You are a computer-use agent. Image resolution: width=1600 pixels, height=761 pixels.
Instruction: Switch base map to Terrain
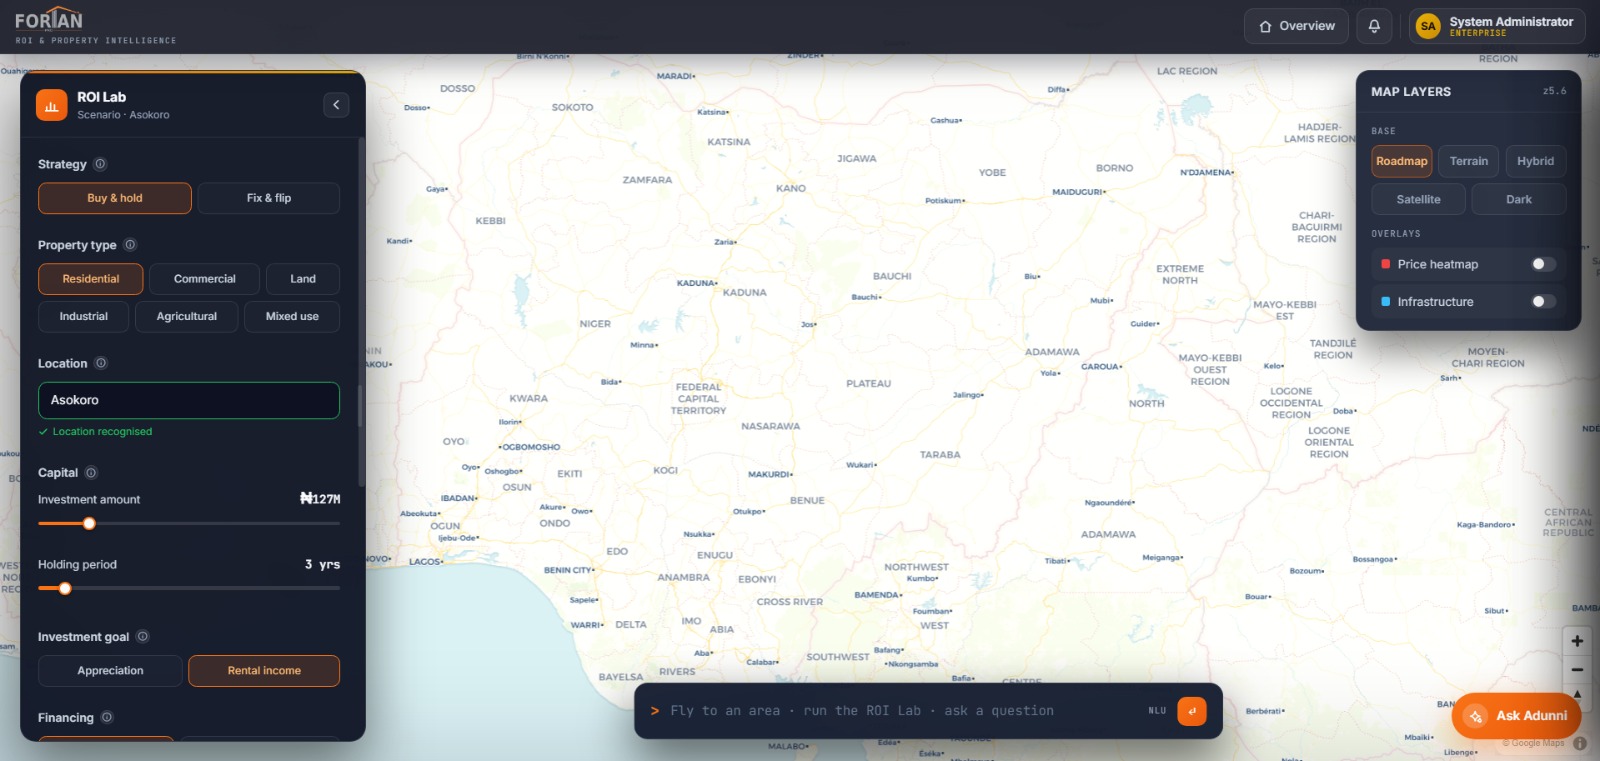[x=1469, y=161]
